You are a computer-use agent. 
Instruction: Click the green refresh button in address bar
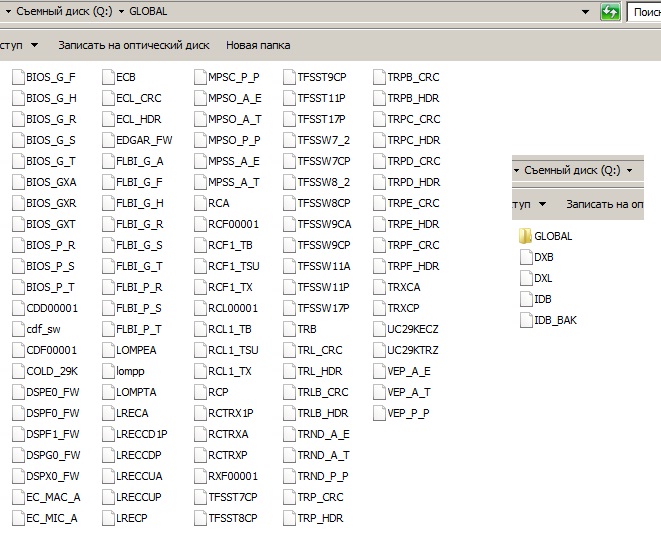610,12
